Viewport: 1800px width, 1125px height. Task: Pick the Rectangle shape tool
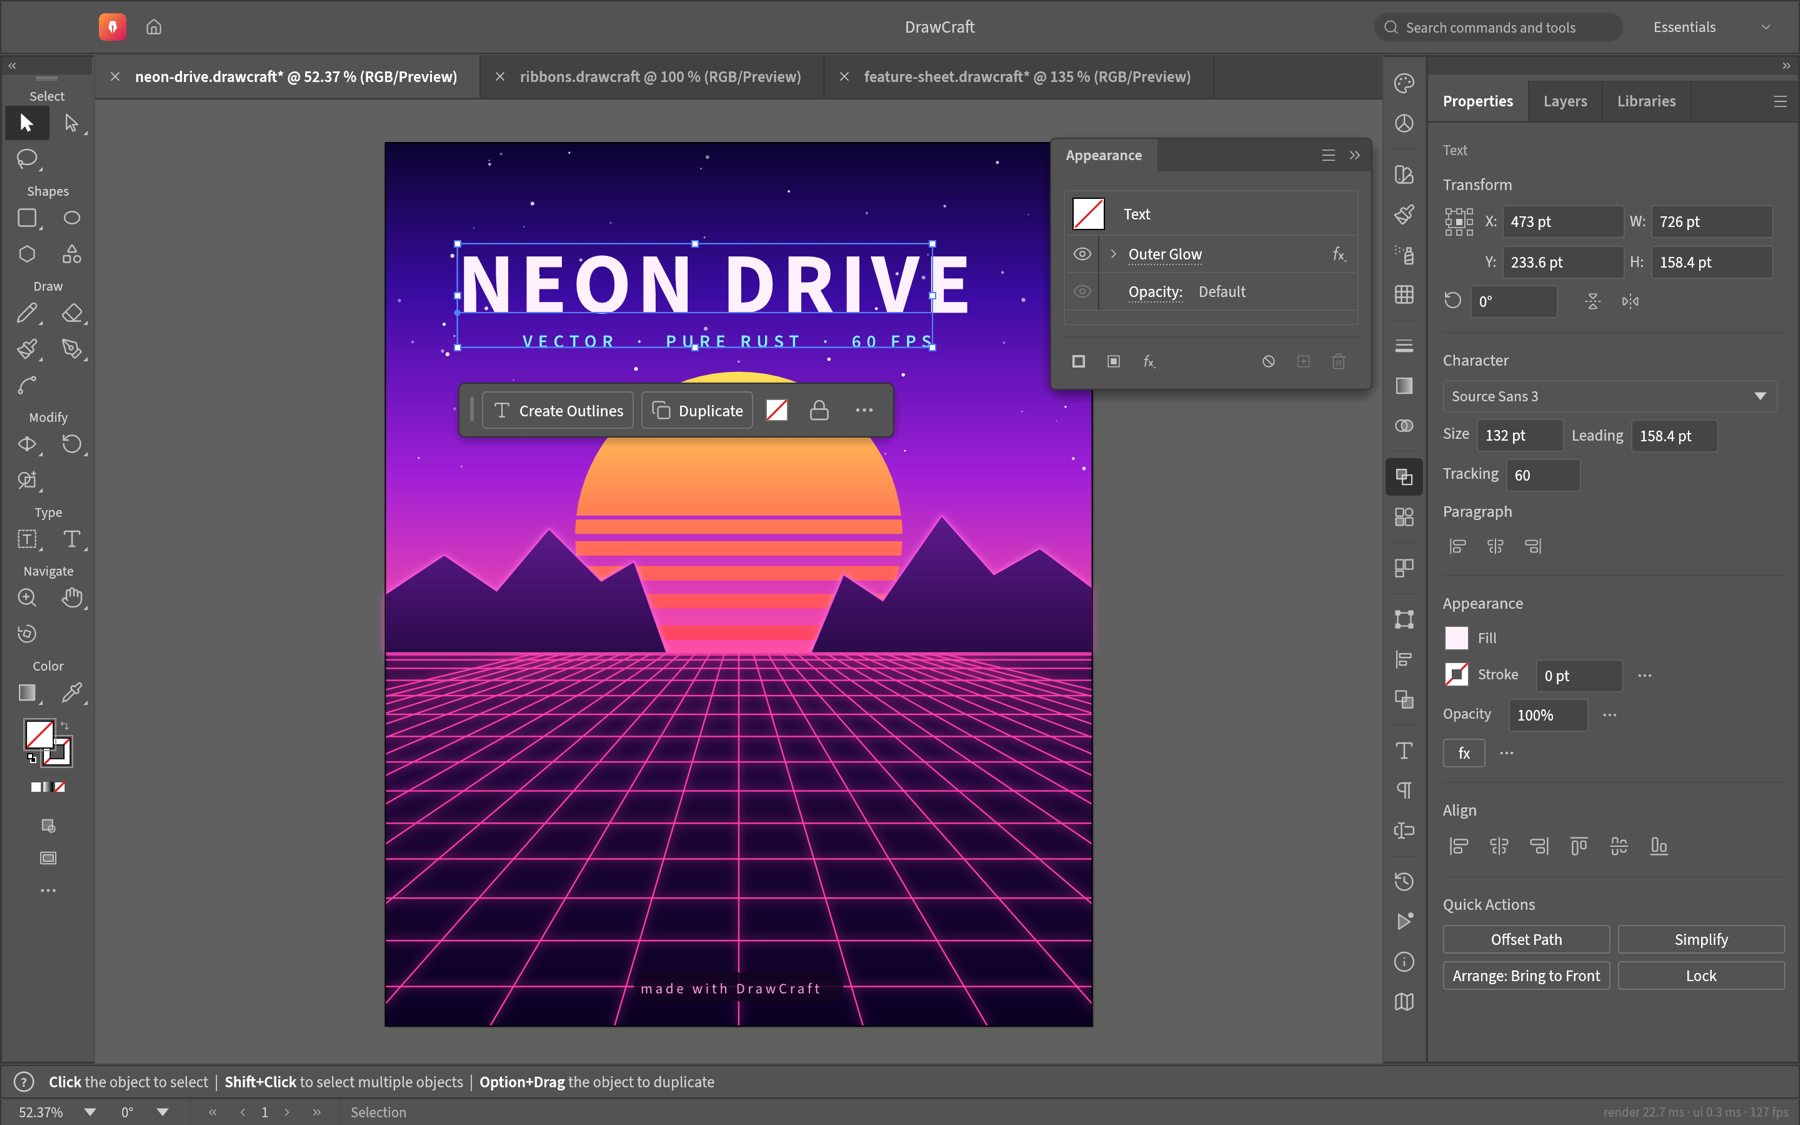[27, 218]
